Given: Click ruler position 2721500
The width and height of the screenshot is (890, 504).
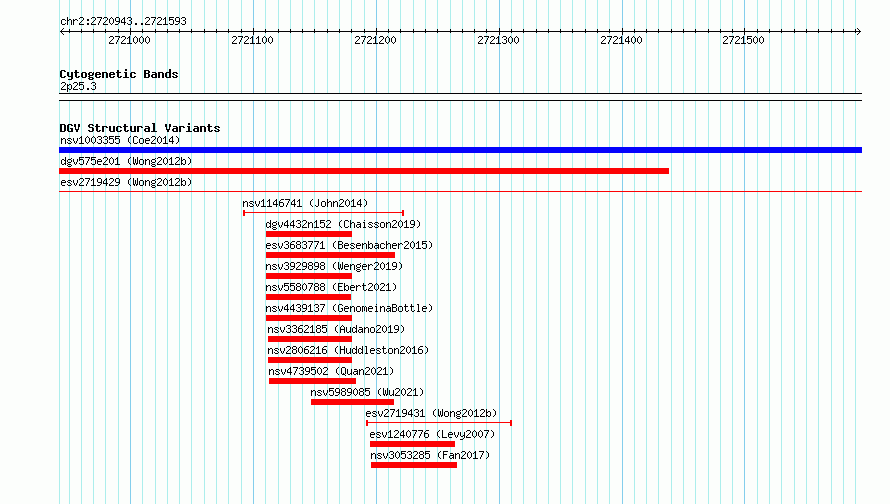Looking at the screenshot, I should pyautogui.click(x=744, y=40).
